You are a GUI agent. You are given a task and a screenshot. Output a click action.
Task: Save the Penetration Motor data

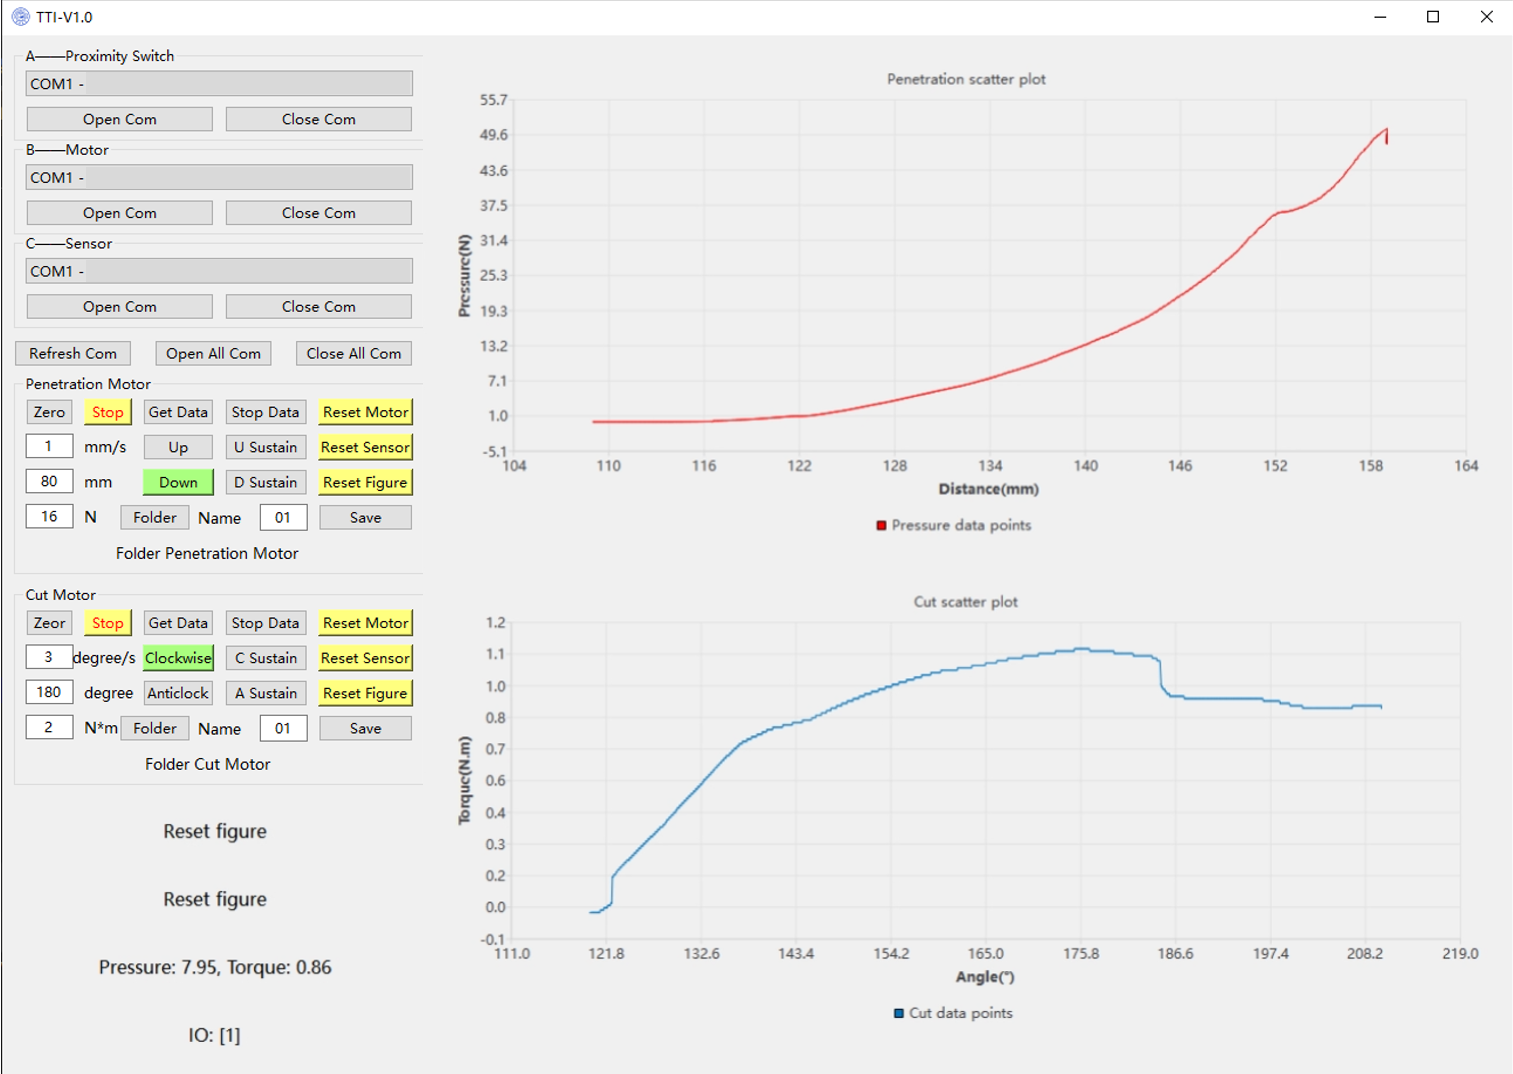tap(366, 517)
